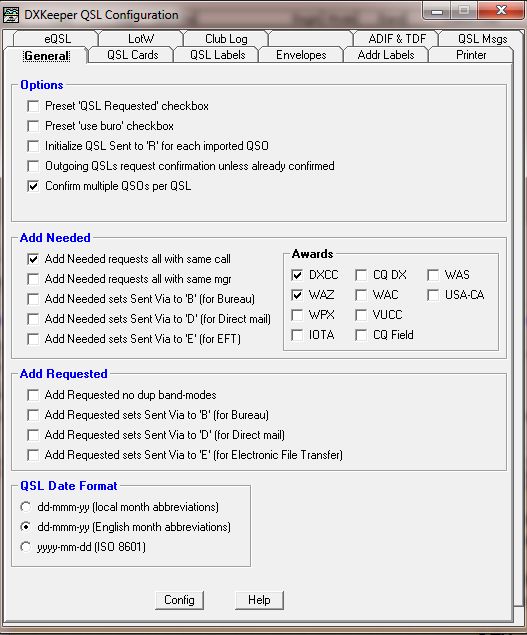This screenshot has width=527, height=635.
Task: Uncheck the DXCC award checkbox
Action: pyautogui.click(x=297, y=275)
